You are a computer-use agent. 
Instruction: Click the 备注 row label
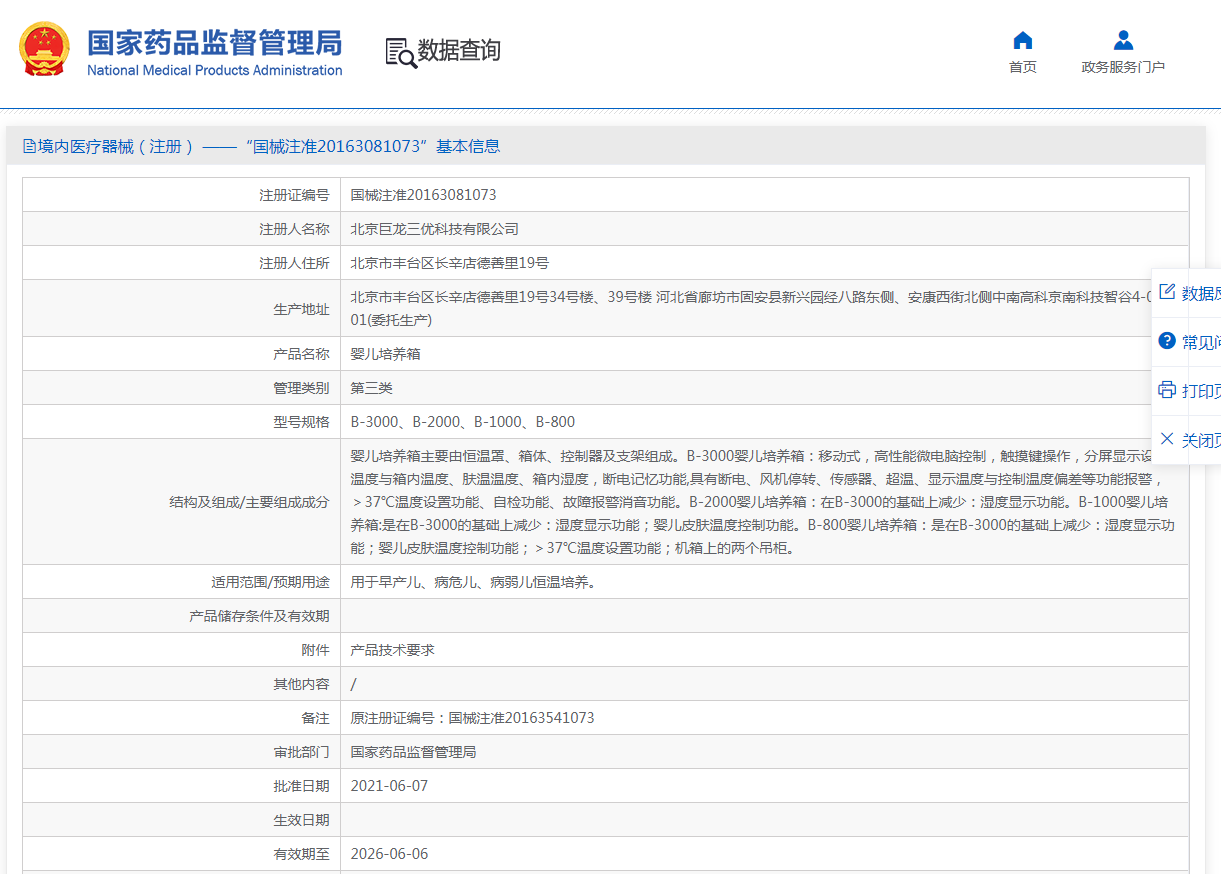coord(315,718)
